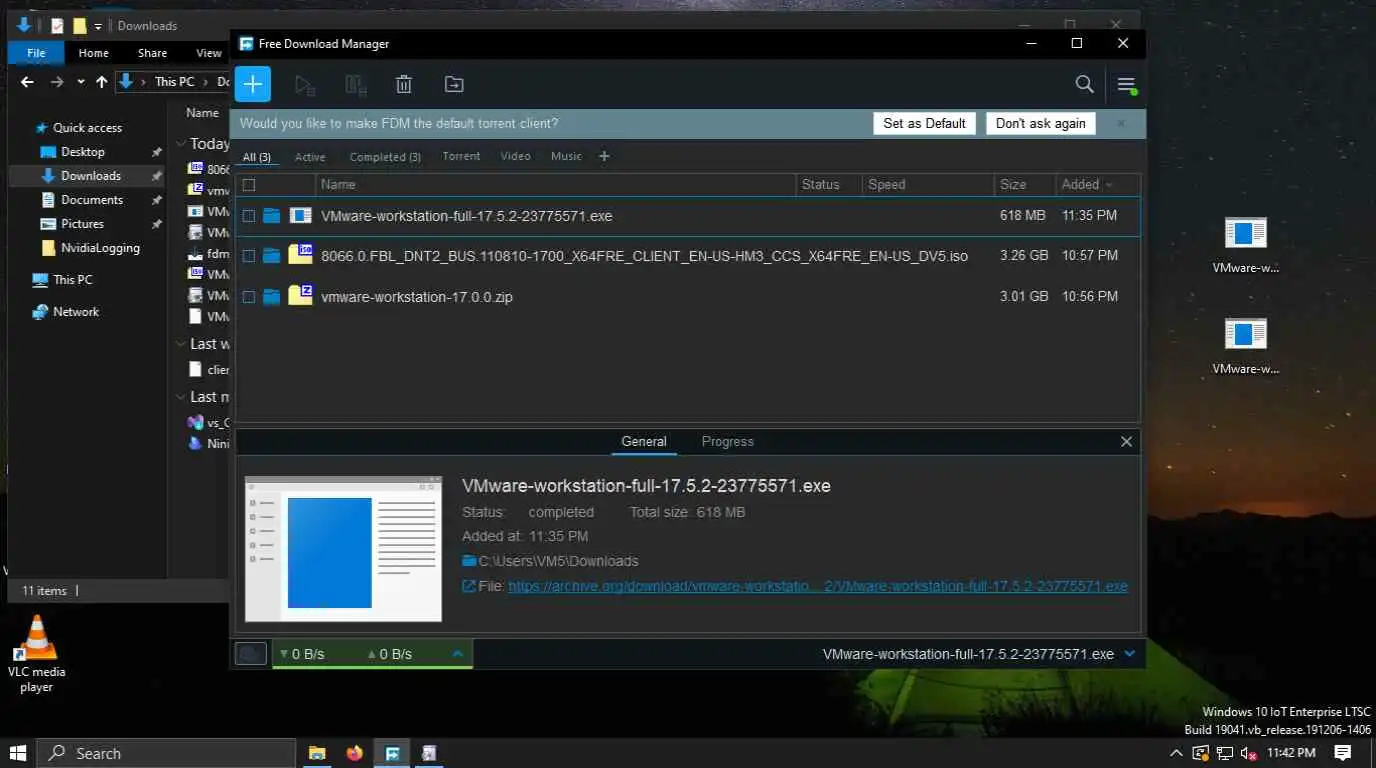Select the 8066.0.FBL_DNT2_BUS iso file name
Viewport: 1376px width, 768px height.
point(644,256)
